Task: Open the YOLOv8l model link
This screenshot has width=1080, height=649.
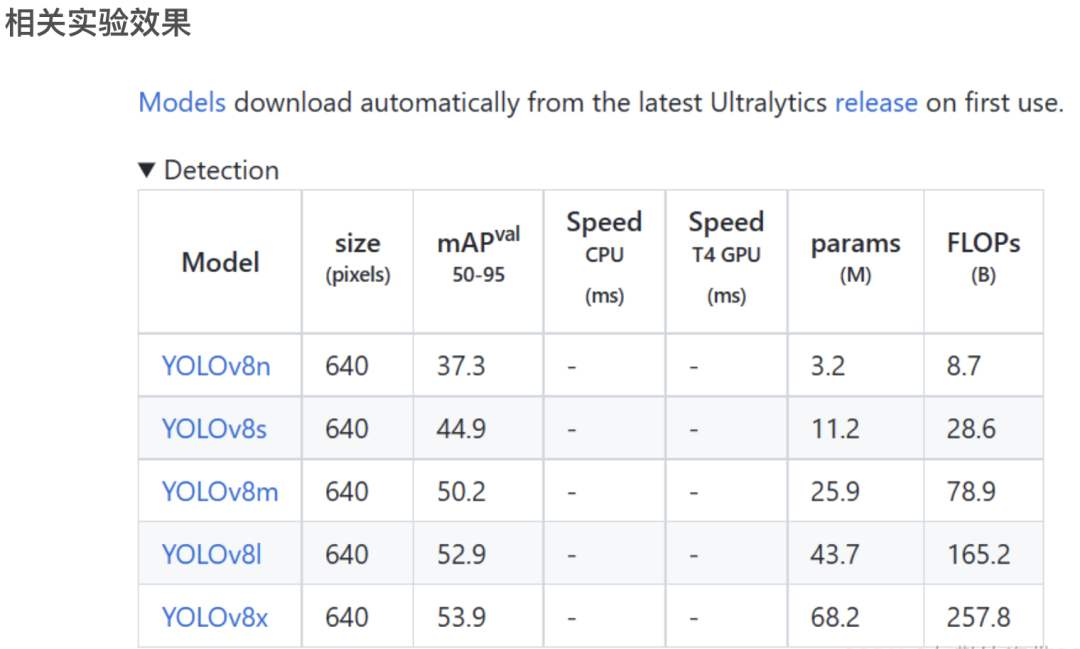Action: [212, 555]
